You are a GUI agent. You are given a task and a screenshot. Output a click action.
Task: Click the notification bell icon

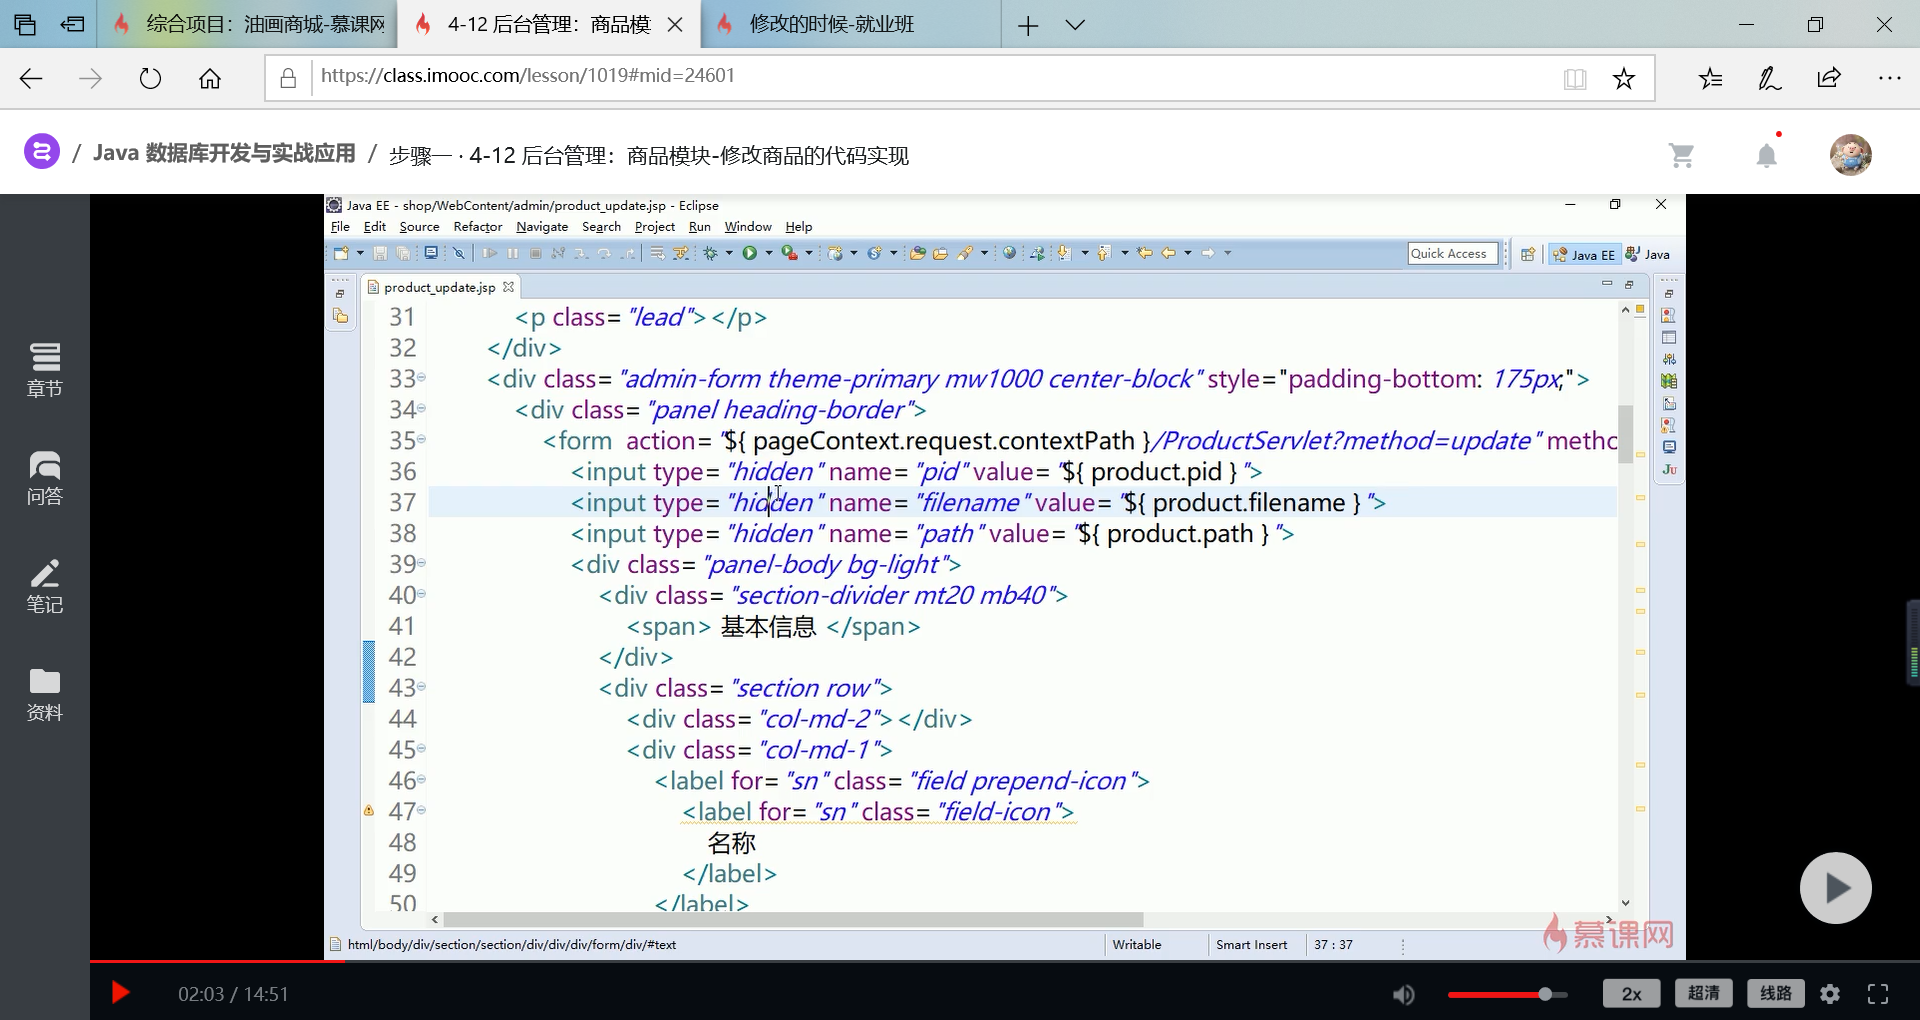click(1767, 155)
